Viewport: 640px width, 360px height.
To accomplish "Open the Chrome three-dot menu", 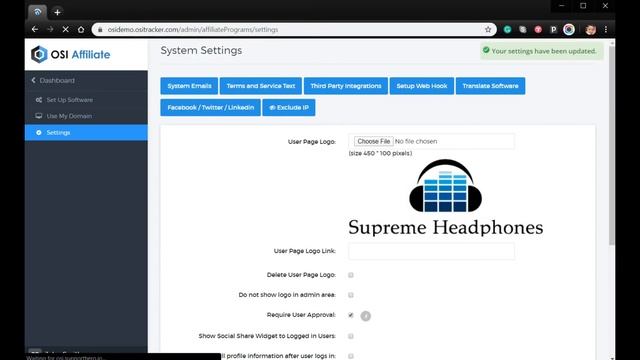I will tap(606, 29).
